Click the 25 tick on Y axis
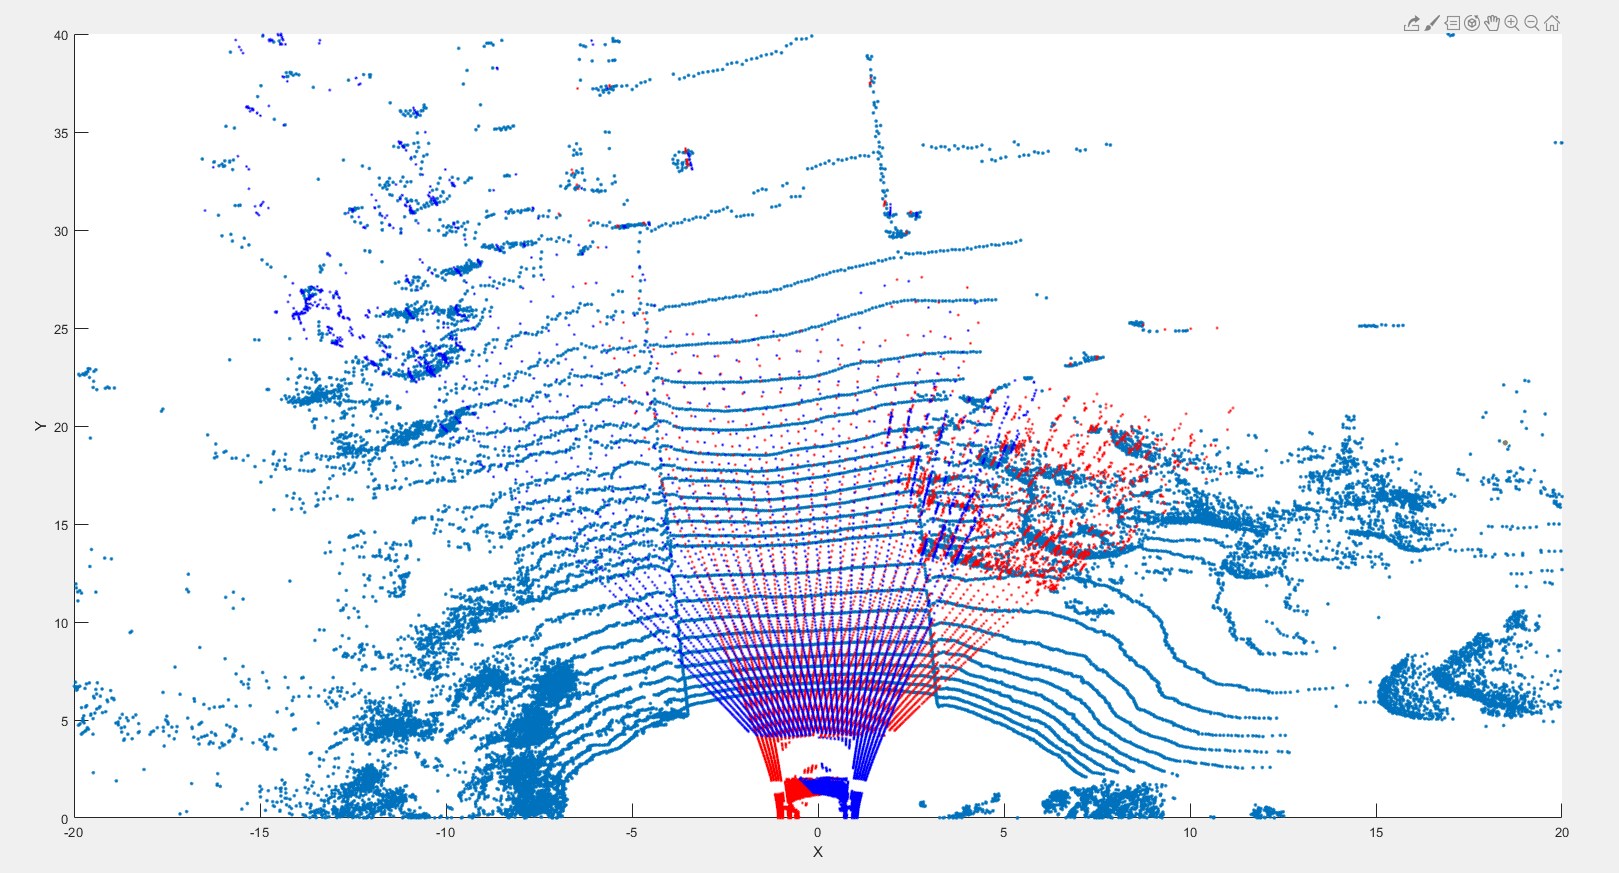This screenshot has width=1619, height=873. (x=61, y=329)
